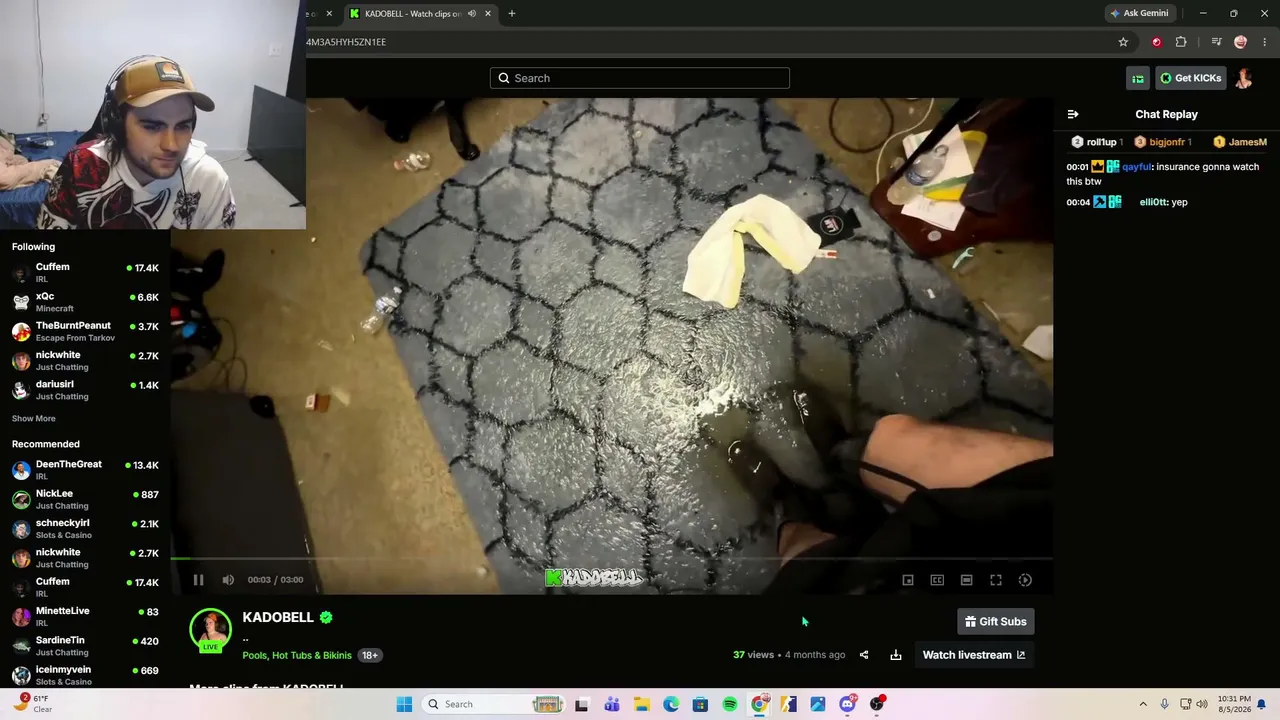Expand Show more in Following list
Image resolution: width=1280 pixels, height=720 pixels.
[x=34, y=419]
